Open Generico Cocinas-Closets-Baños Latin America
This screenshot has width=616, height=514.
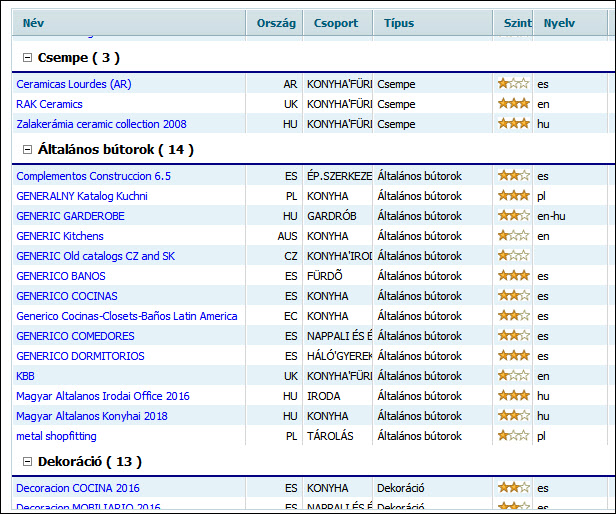click(126, 316)
